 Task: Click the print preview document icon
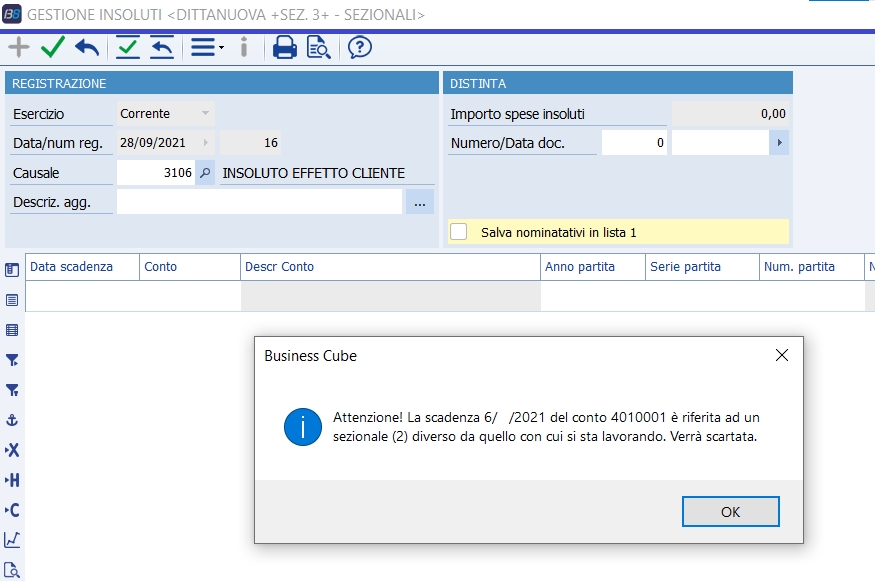[x=319, y=47]
